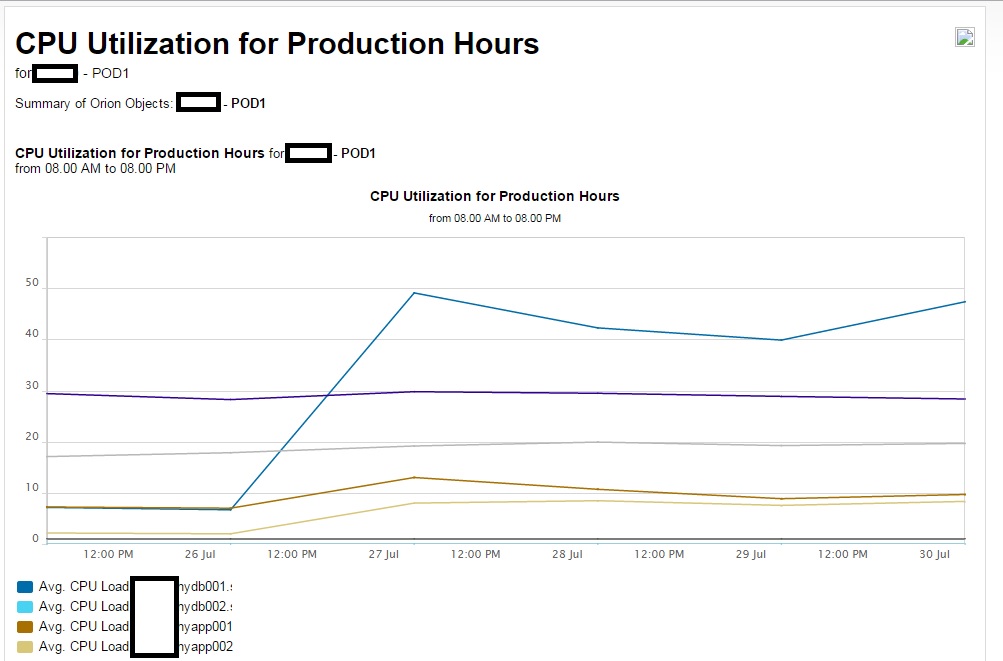Click the 29 Jul x-axis label
The image size is (1003, 661).
click(751, 554)
